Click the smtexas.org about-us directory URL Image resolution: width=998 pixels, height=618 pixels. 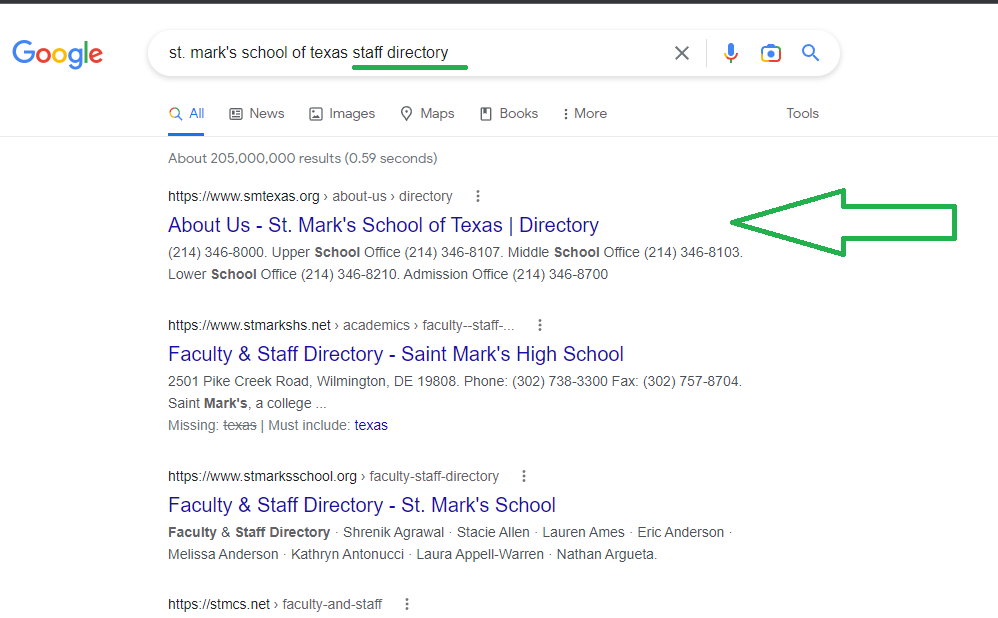pyautogui.click(x=310, y=197)
